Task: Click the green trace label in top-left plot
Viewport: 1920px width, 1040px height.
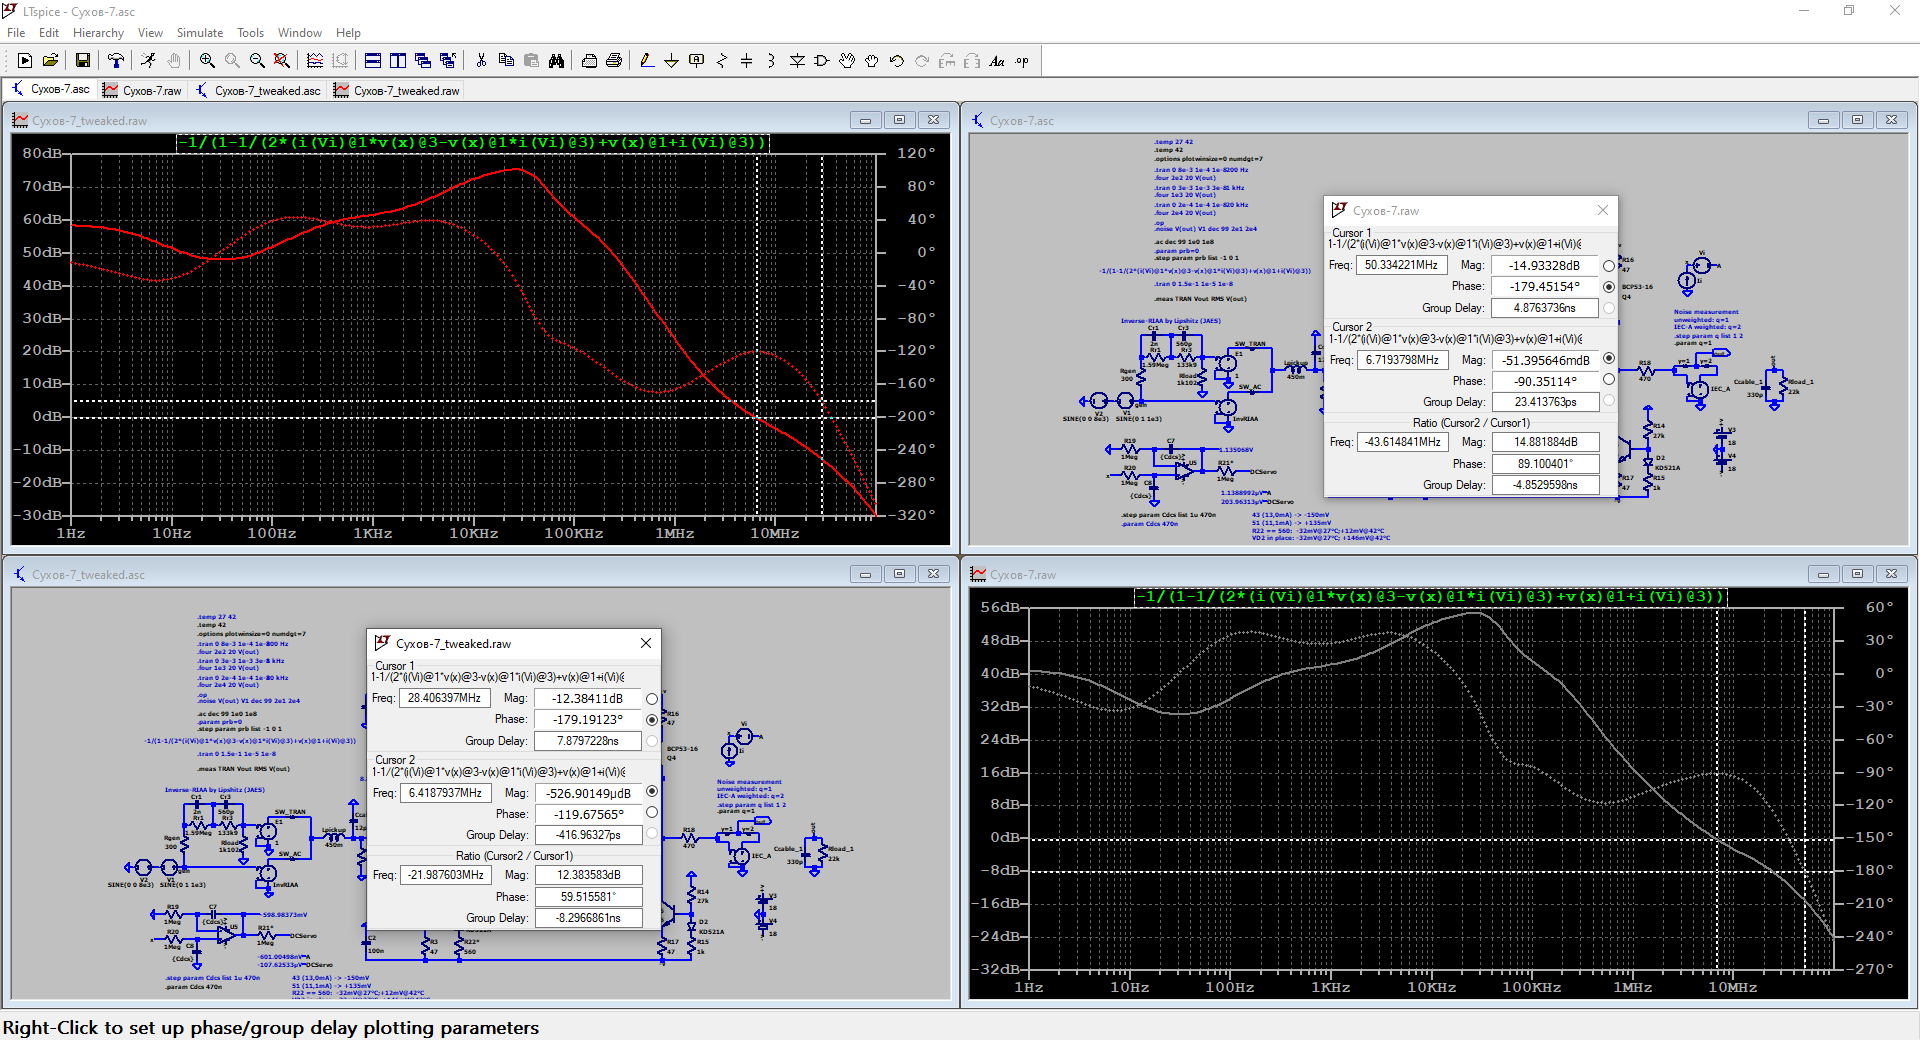Action: click(x=473, y=143)
